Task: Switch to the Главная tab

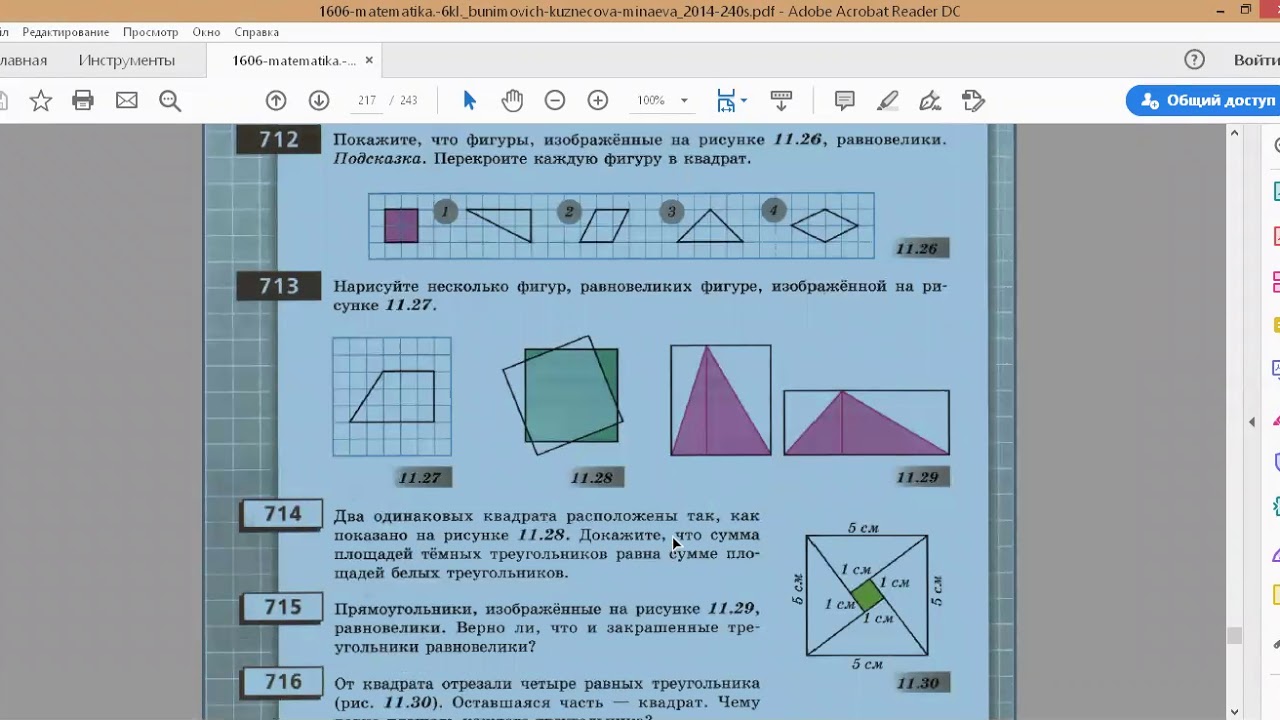Action: point(22,60)
